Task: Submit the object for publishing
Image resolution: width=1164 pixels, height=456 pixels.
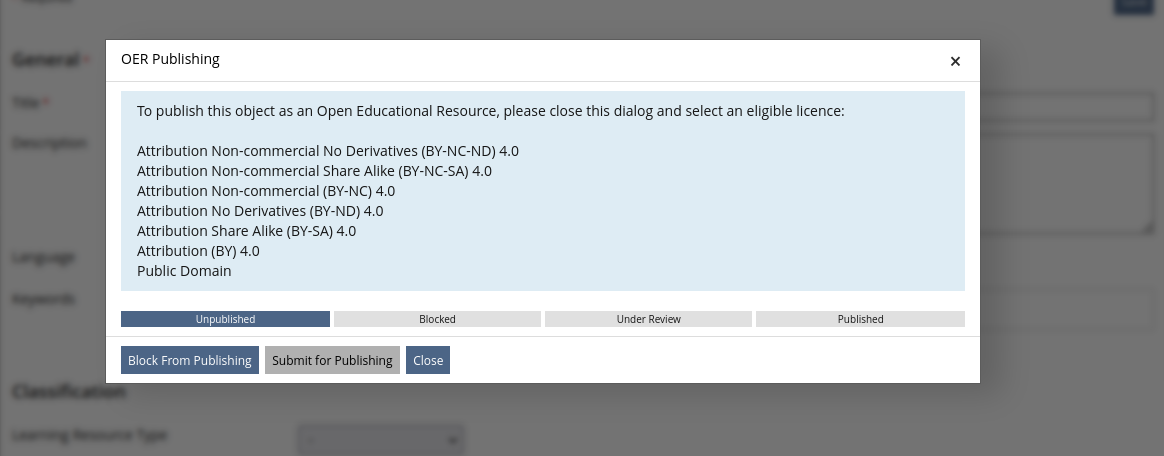Action: 332,360
